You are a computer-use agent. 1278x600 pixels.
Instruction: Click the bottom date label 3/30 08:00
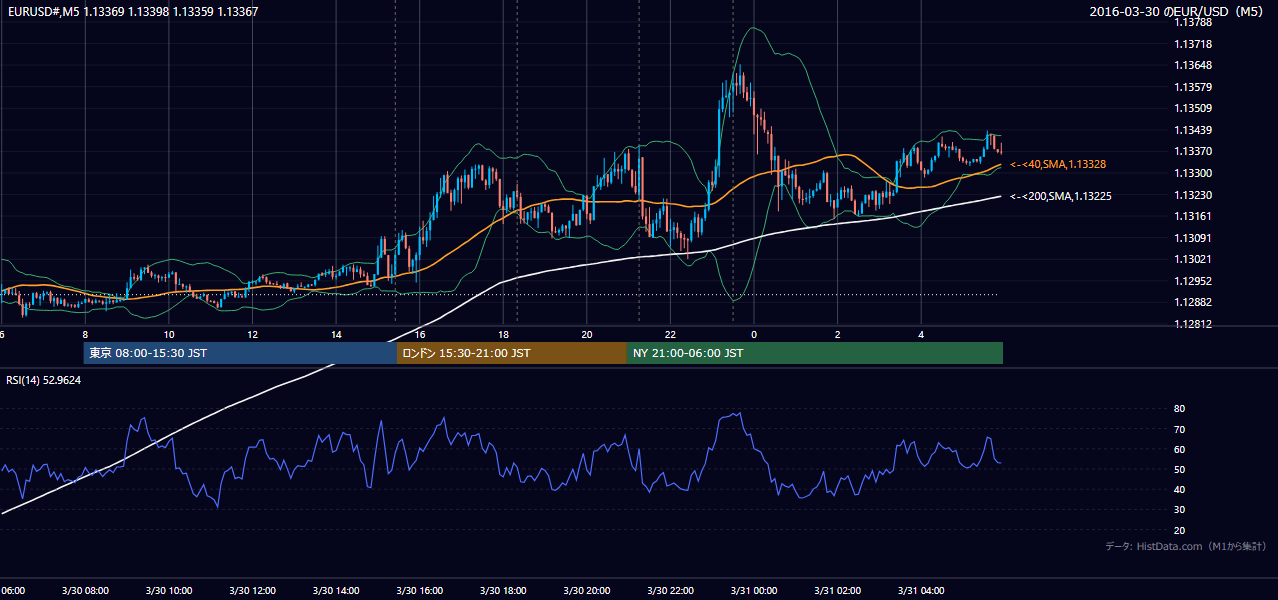pyautogui.click(x=85, y=591)
